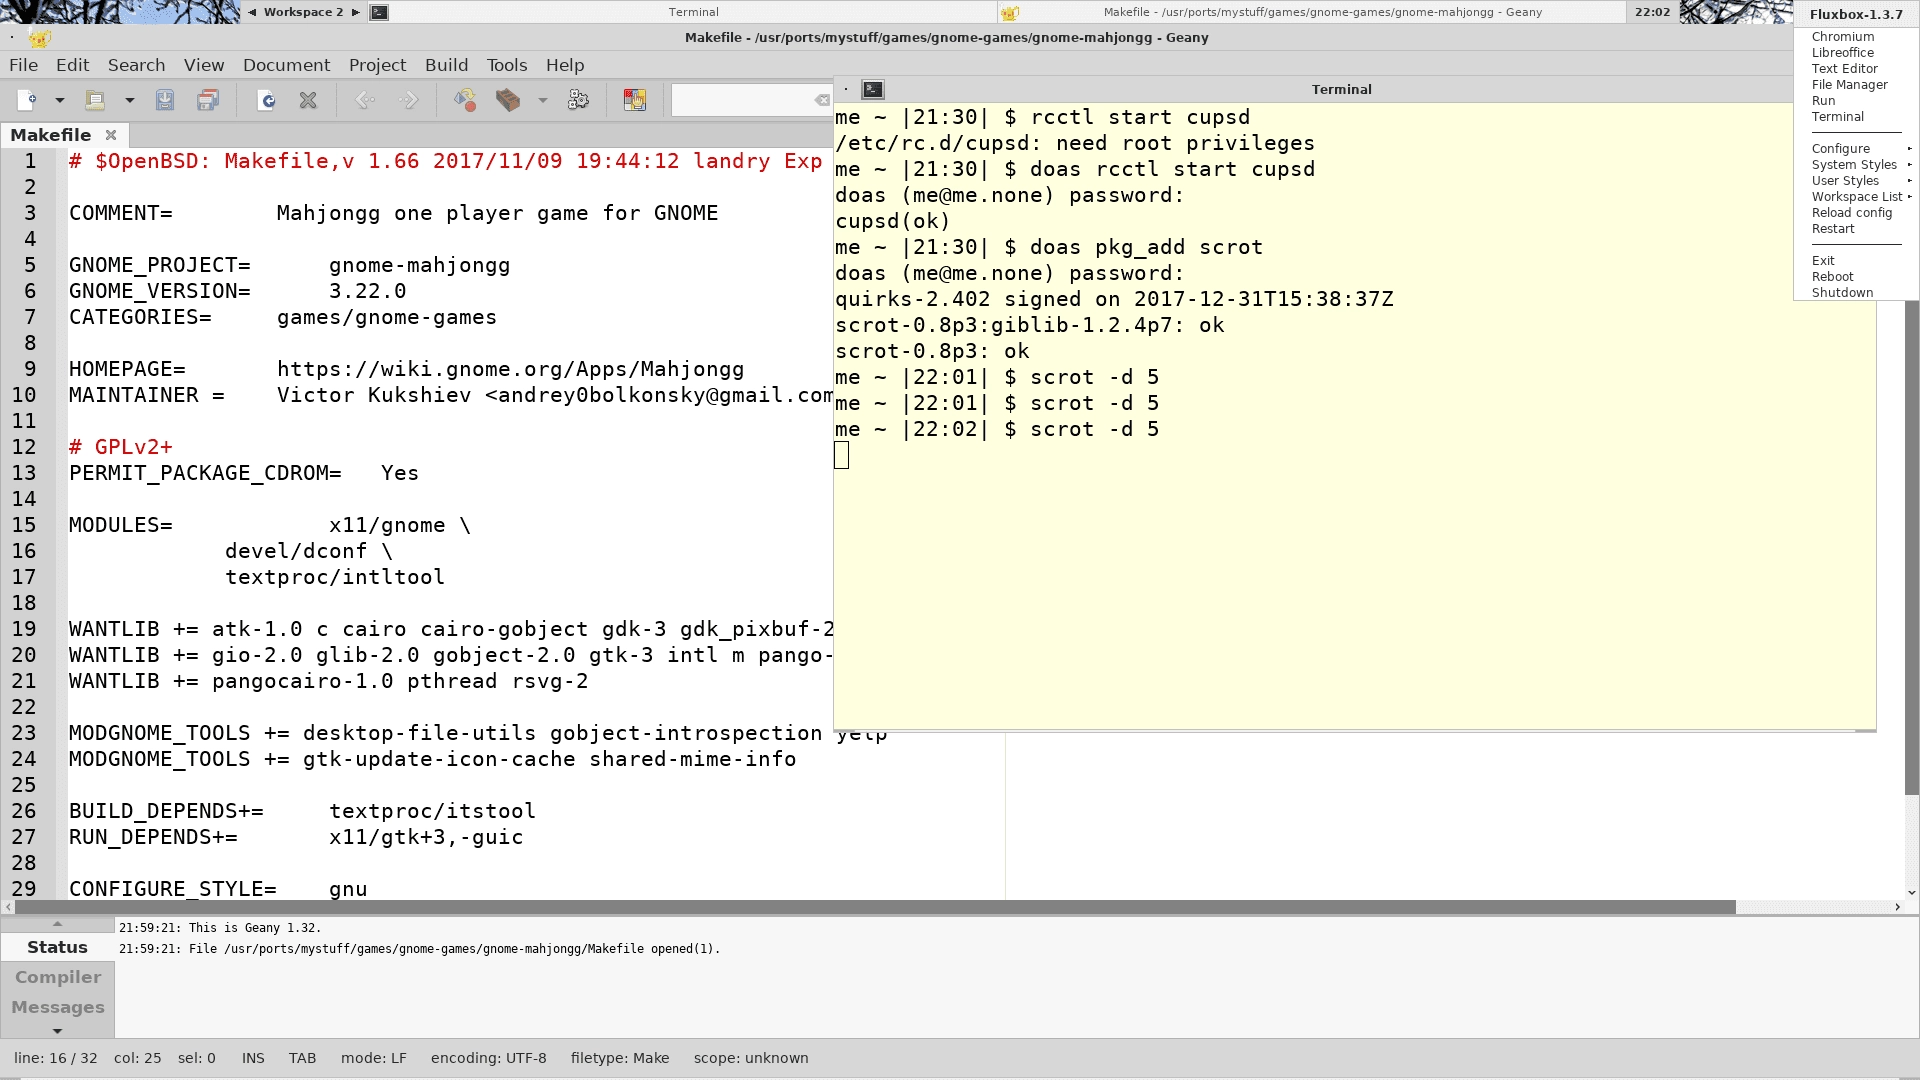Open the Project menu
Viewport: 1920px width, 1080px height.
(x=377, y=65)
